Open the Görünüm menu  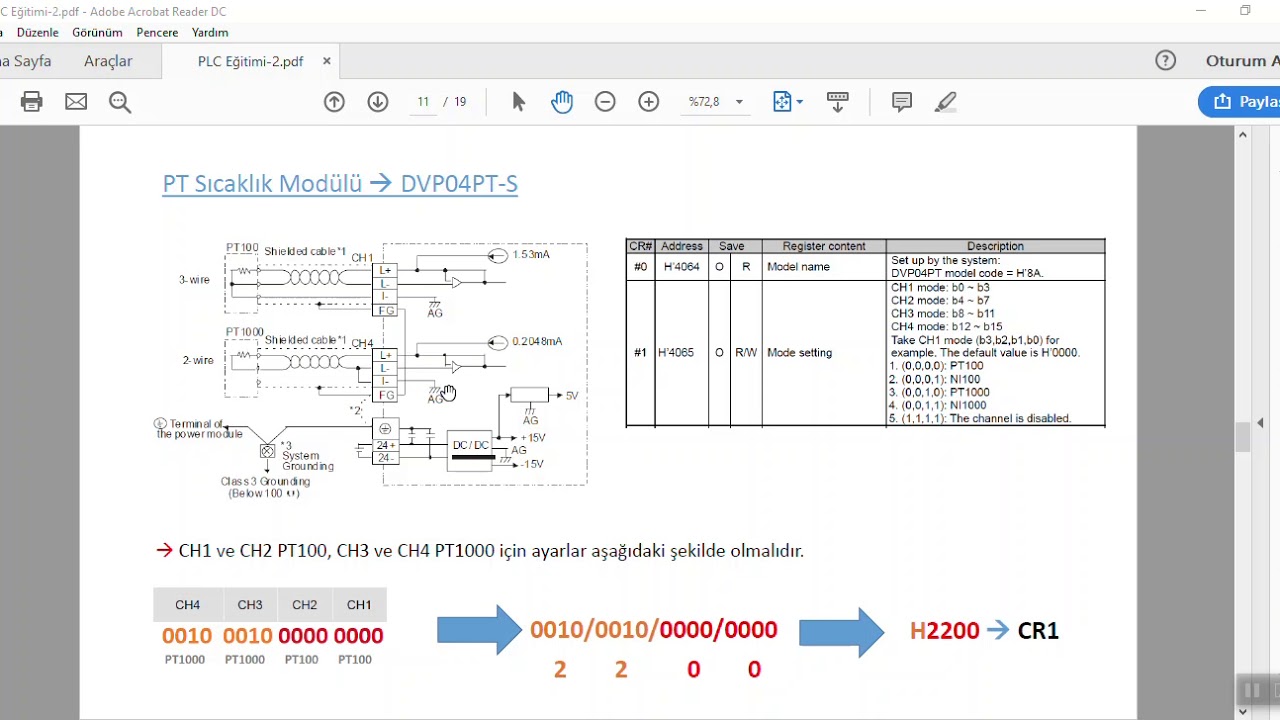(97, 32)
